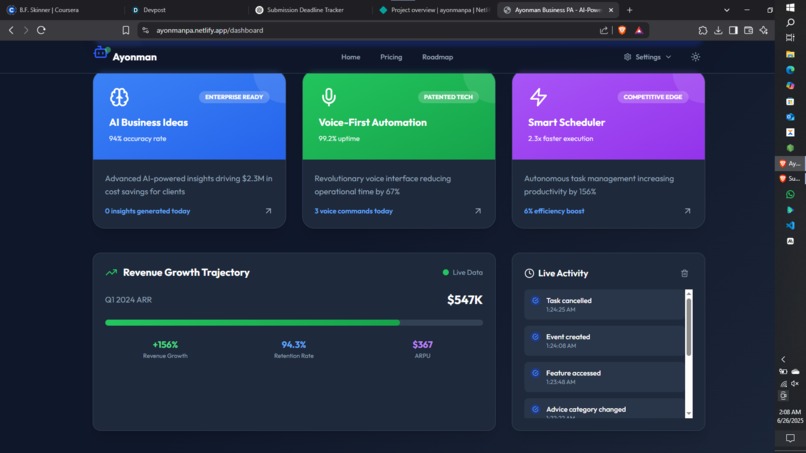Open '3 voice commands today' link
The height and width of the screenshot is (453, 806).
tap(354, 211)
